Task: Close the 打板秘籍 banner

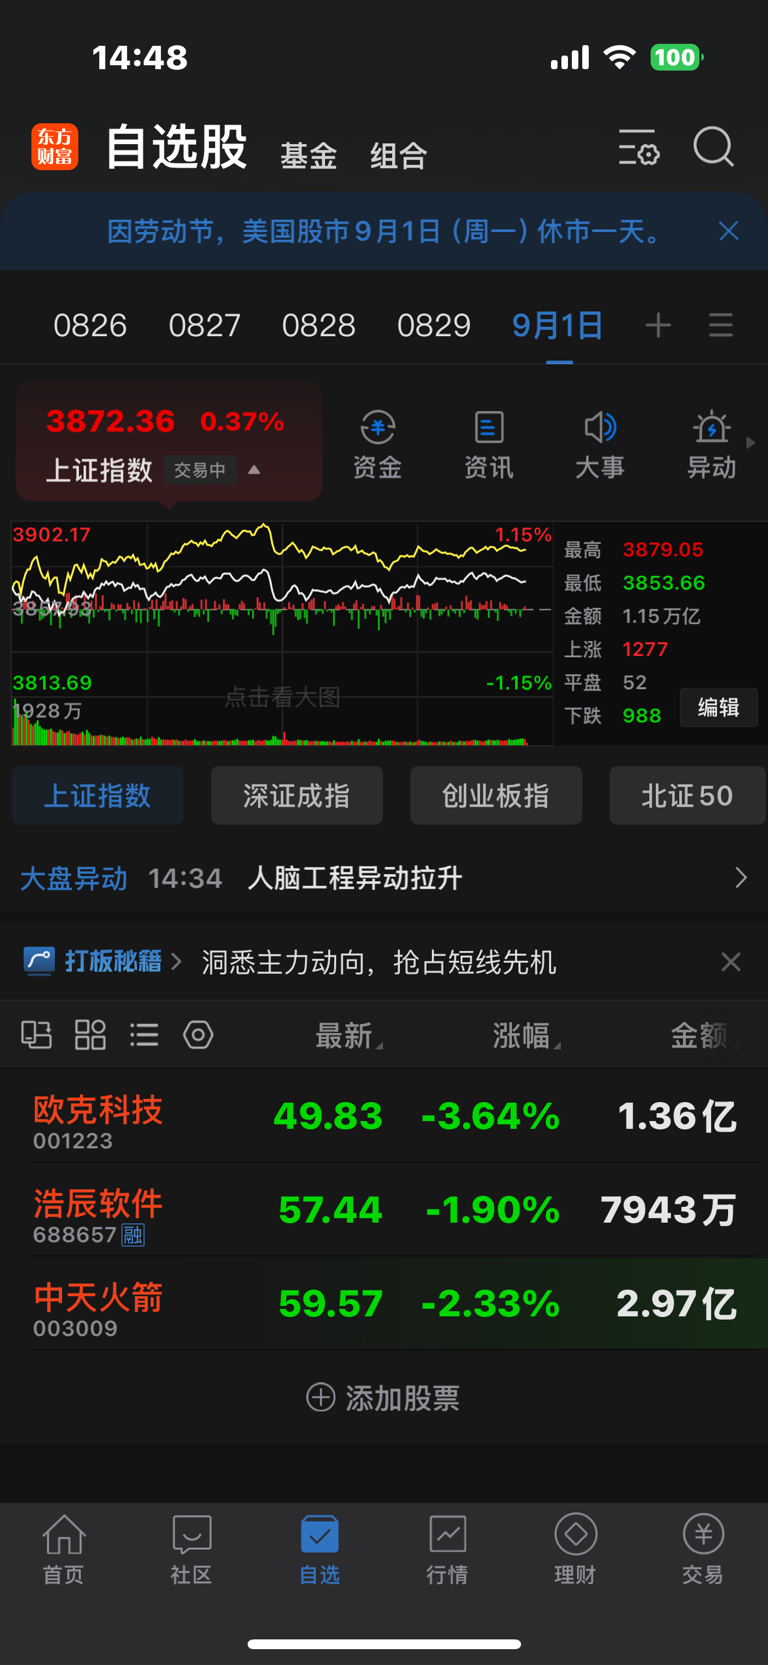Action: coord(731,962)
